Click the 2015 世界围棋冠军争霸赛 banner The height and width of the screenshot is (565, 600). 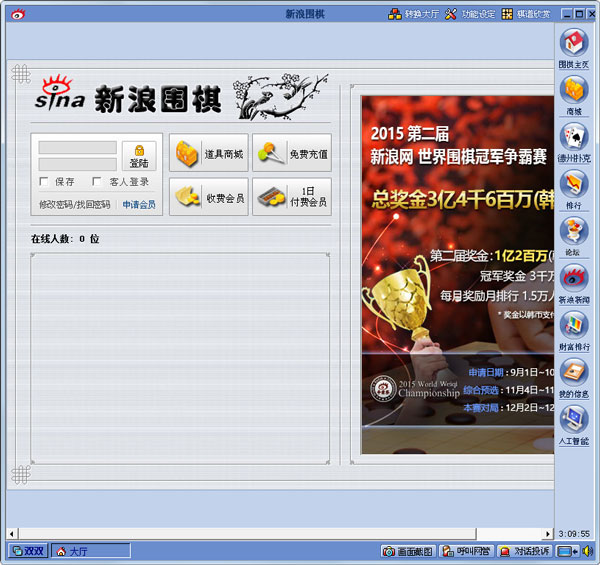458,275
